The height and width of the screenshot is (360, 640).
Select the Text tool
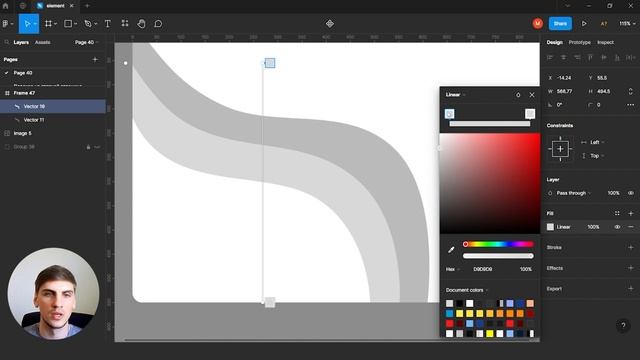click(108, 24)
